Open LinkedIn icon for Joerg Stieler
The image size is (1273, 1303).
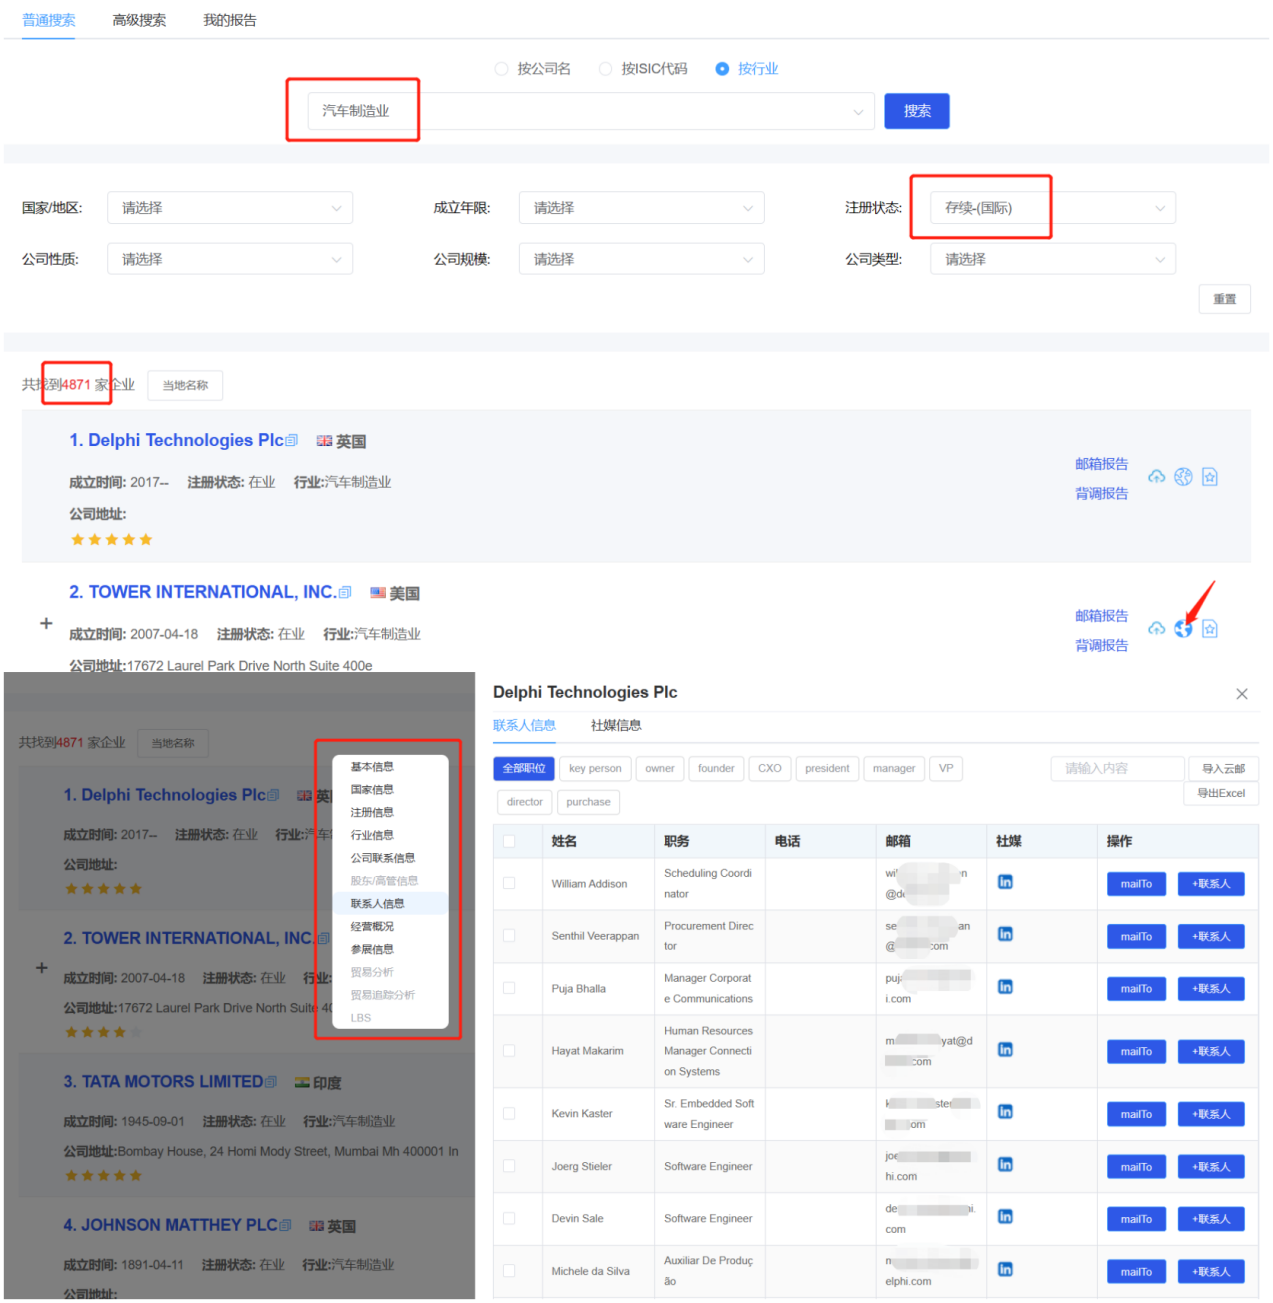1005,1165
